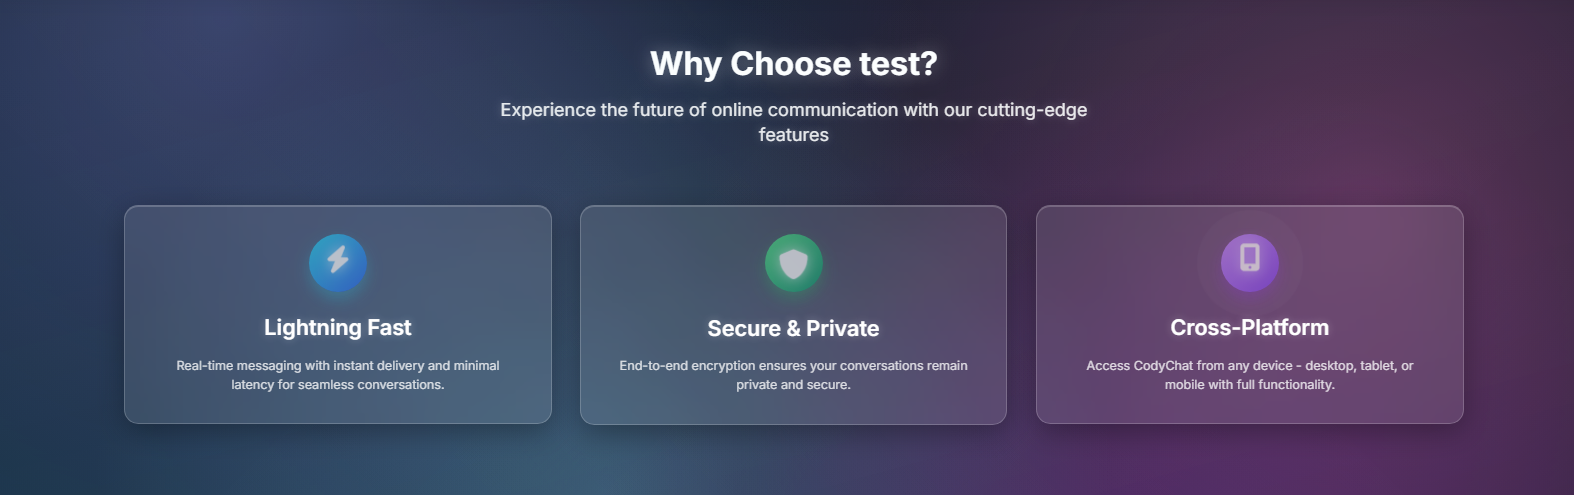Select the Cross-Platform card title
1574x495 pixels.
click(x=1249, y=327)
